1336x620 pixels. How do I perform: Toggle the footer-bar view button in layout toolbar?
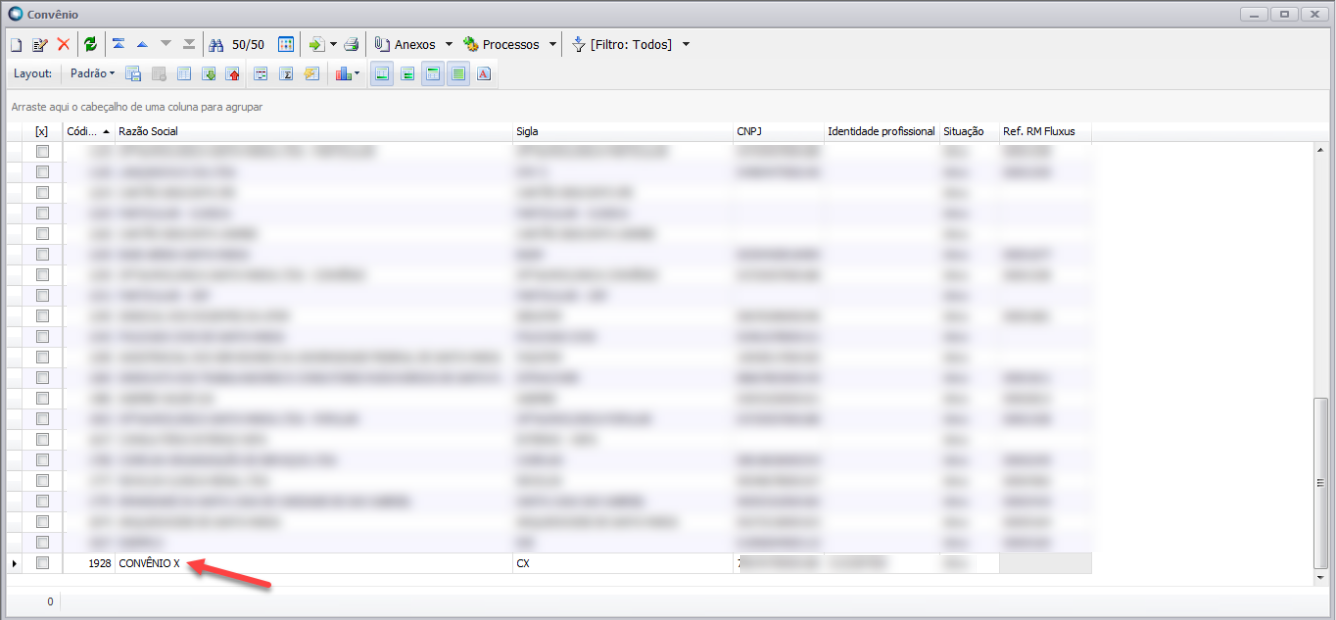pos(382,74)
